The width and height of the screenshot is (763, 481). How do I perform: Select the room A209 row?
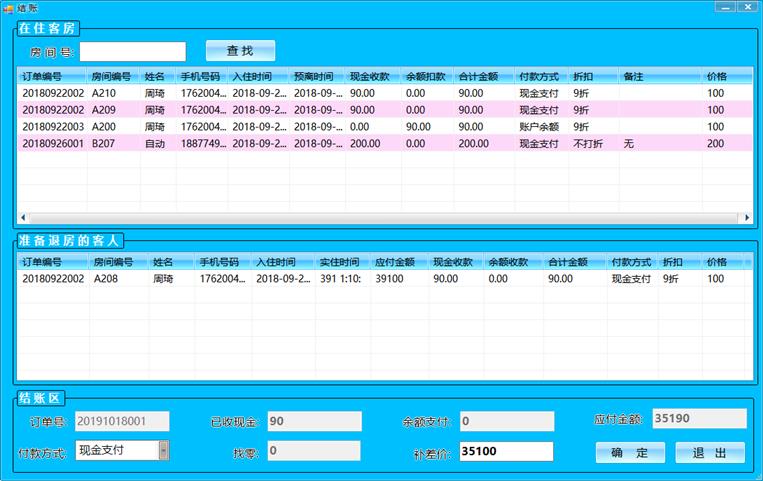click(x=111, y=110)
